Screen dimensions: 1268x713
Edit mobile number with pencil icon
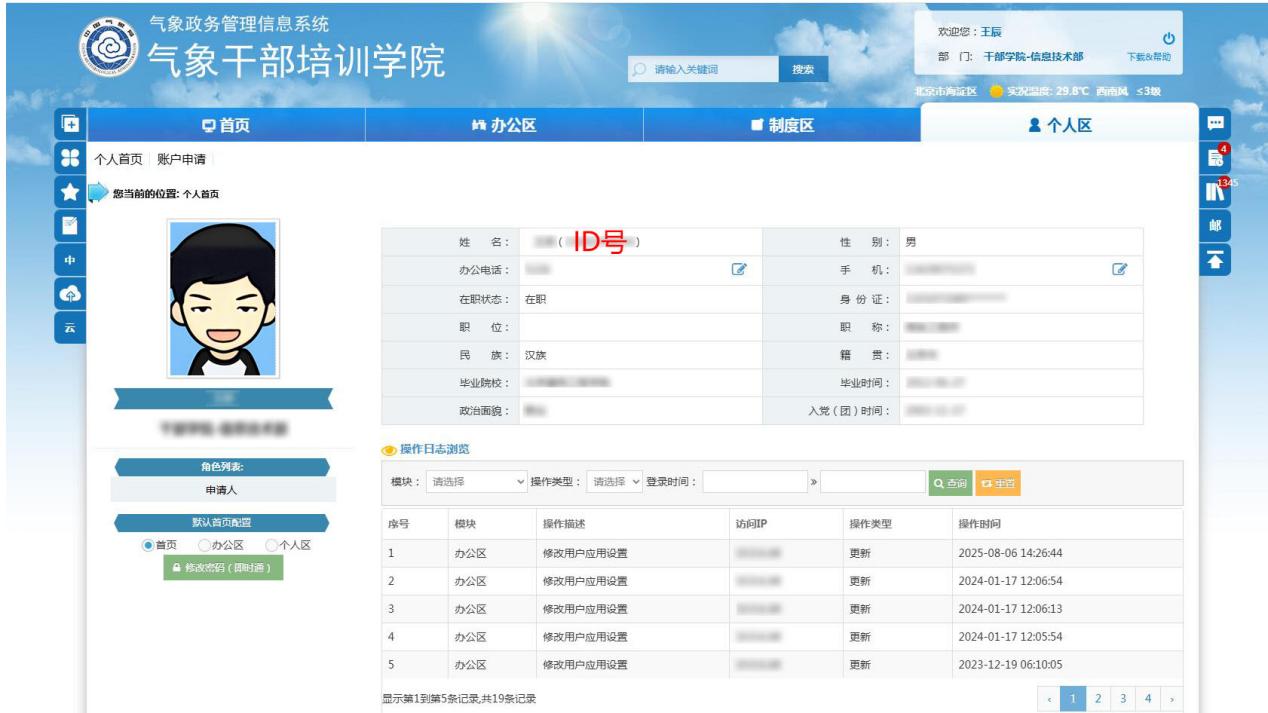[1120, 270]
